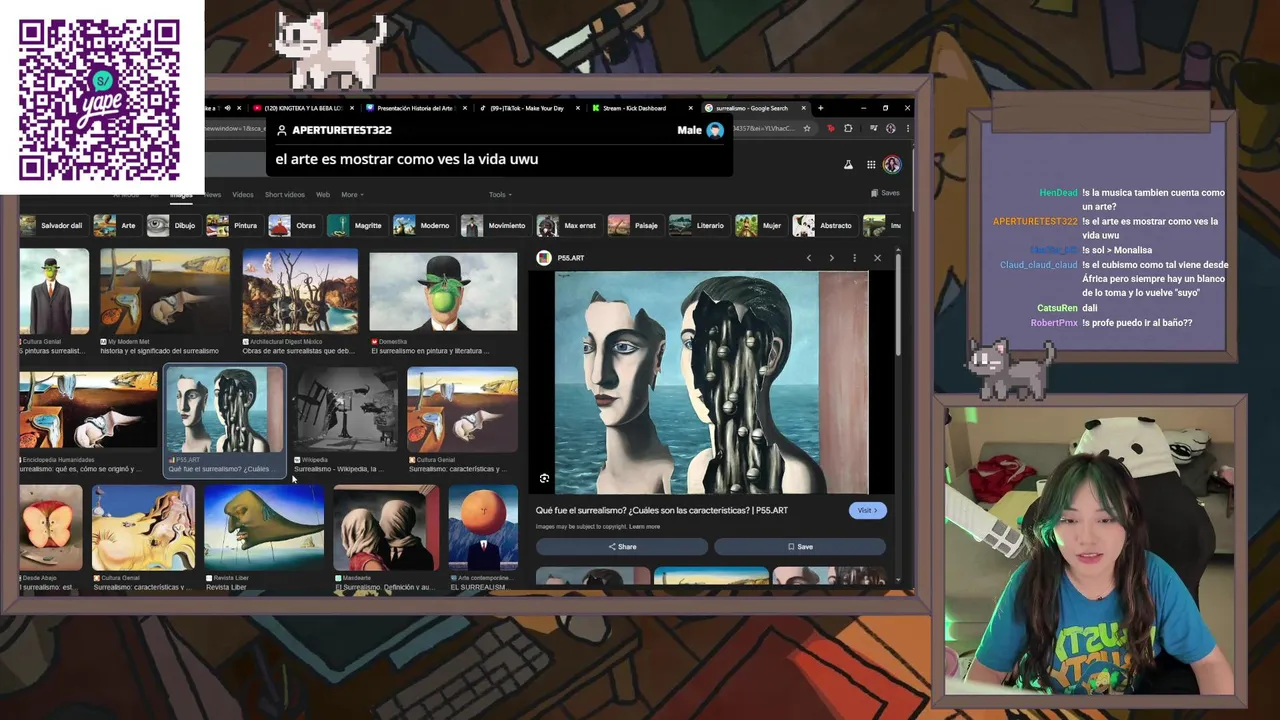
Task: Open the Wikipedia grayscale surrealismo thumbnail
Action: (345, 410)
